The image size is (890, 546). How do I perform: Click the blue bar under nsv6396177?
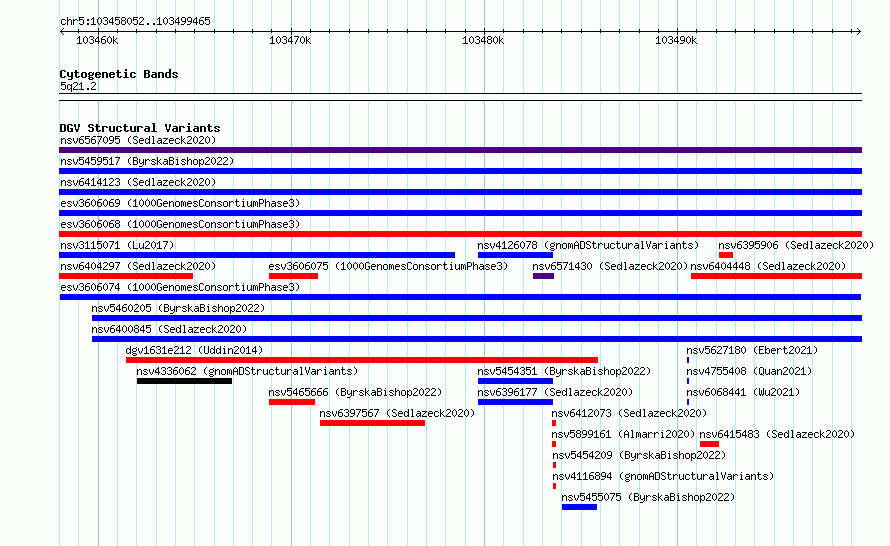coord(515,402)
